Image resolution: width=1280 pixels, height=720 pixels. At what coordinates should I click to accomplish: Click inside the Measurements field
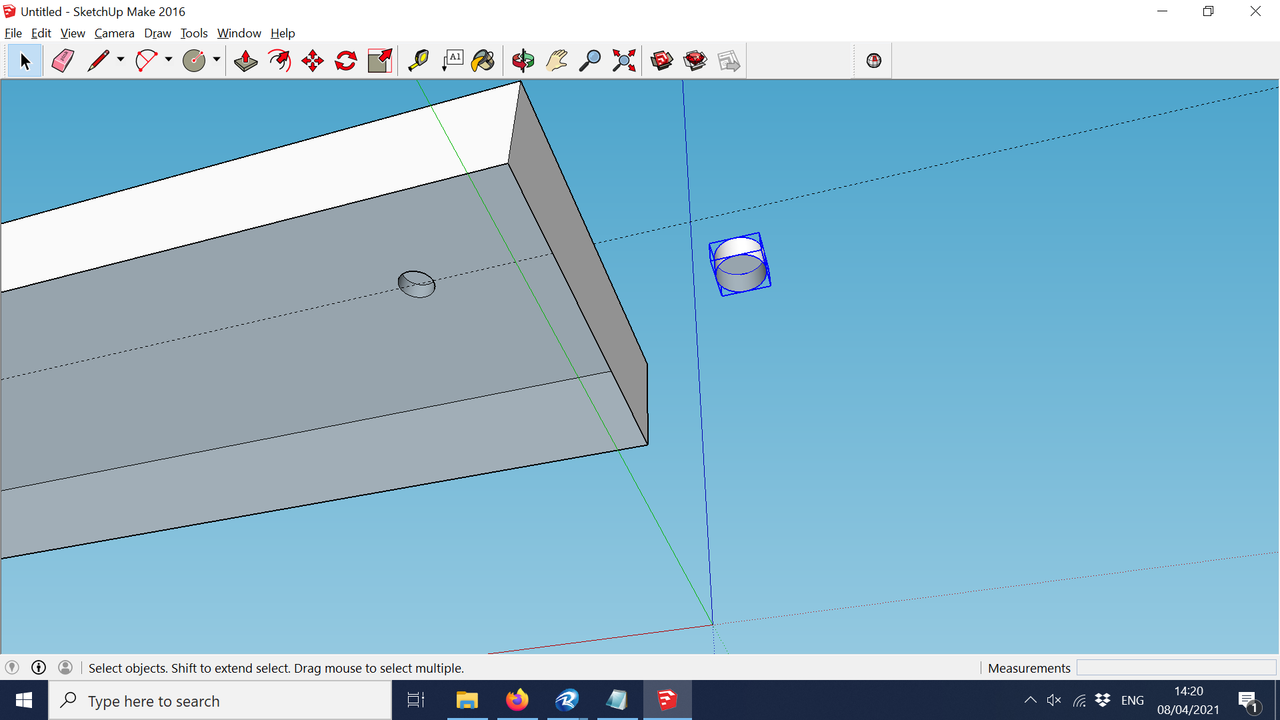tap(1176, 667)
